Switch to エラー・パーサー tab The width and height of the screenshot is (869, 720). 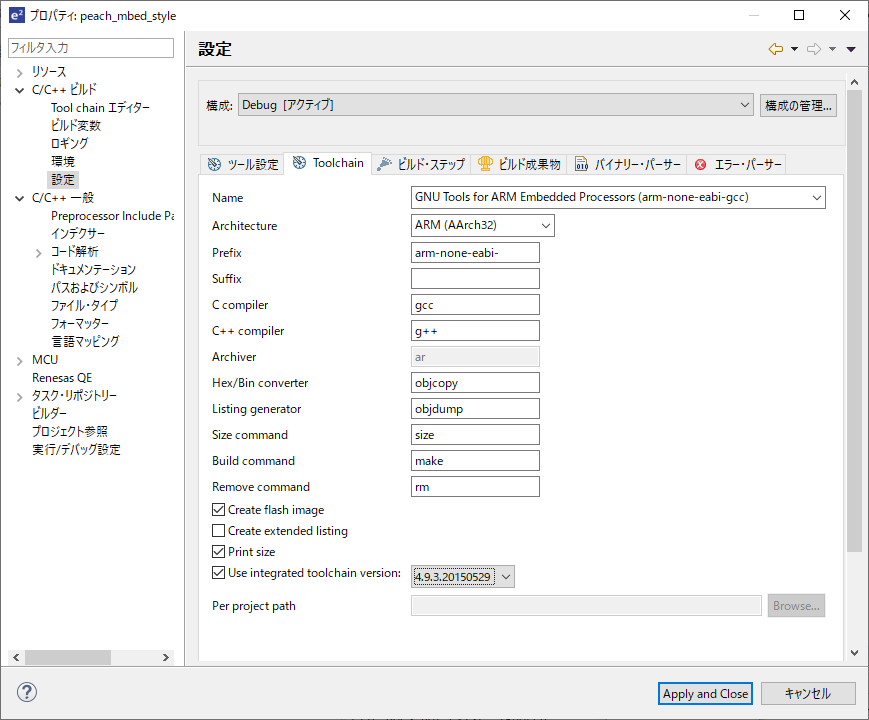737,164
